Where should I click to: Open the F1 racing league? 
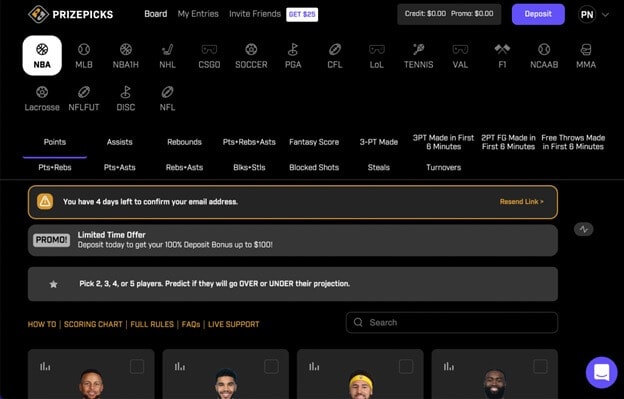[x=502, y=56]
